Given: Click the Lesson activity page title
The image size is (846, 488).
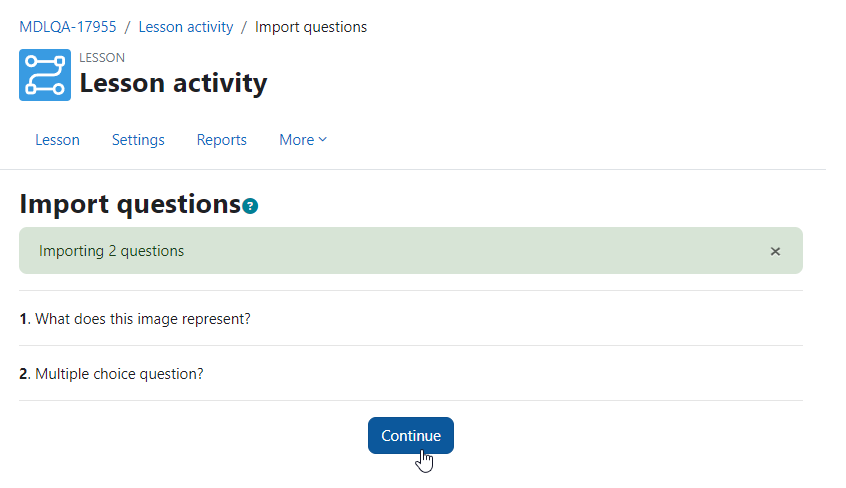Looking at the screenshot, I should 173,83.
